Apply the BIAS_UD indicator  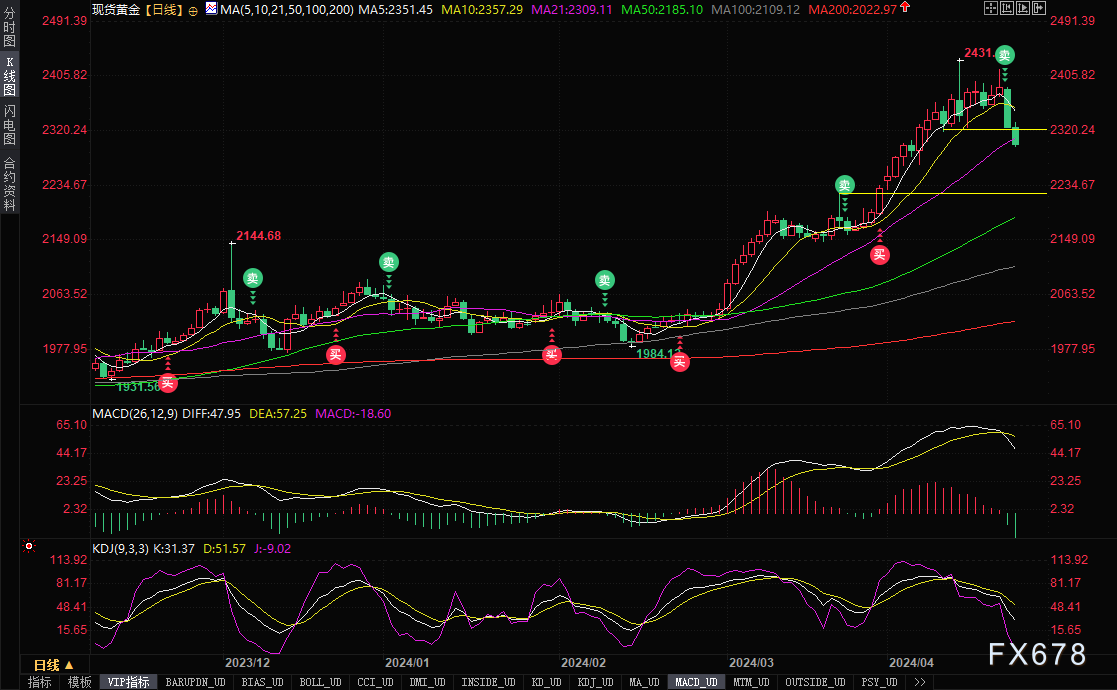(x=262, y=682)
